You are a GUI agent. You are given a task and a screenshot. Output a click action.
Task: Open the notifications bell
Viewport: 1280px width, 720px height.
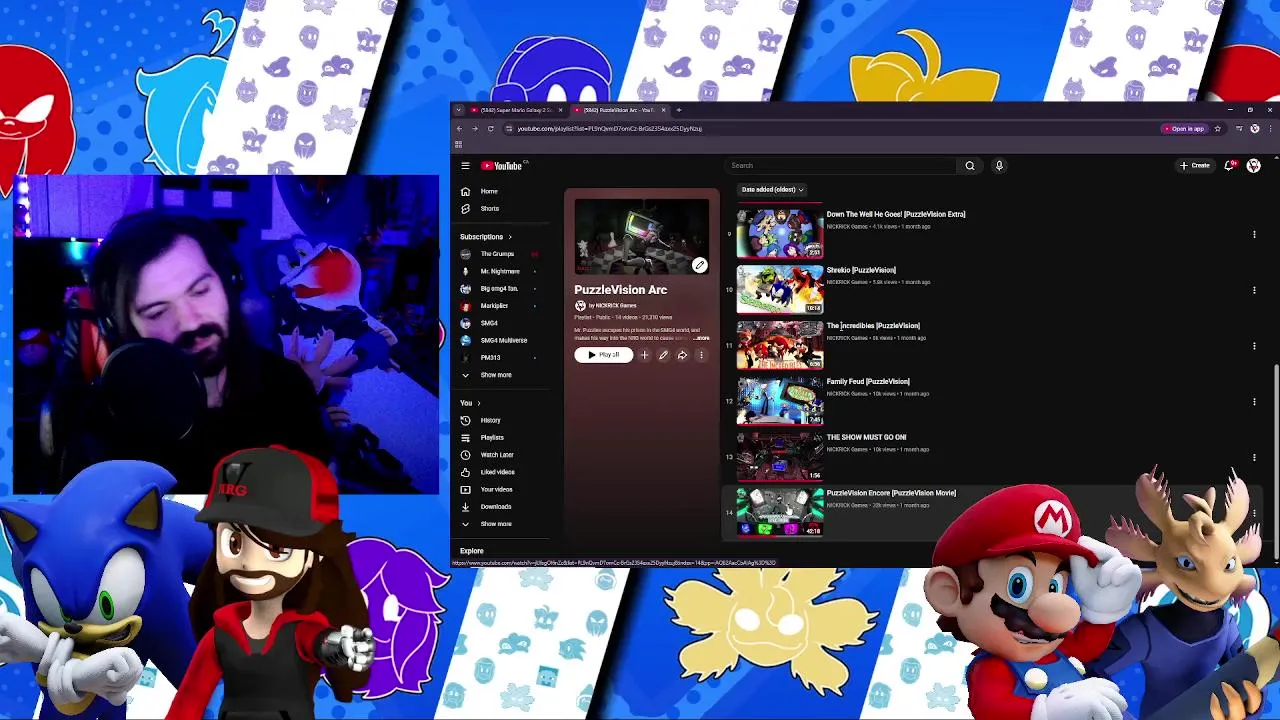pyautogui.click(x=1230, y=166)
